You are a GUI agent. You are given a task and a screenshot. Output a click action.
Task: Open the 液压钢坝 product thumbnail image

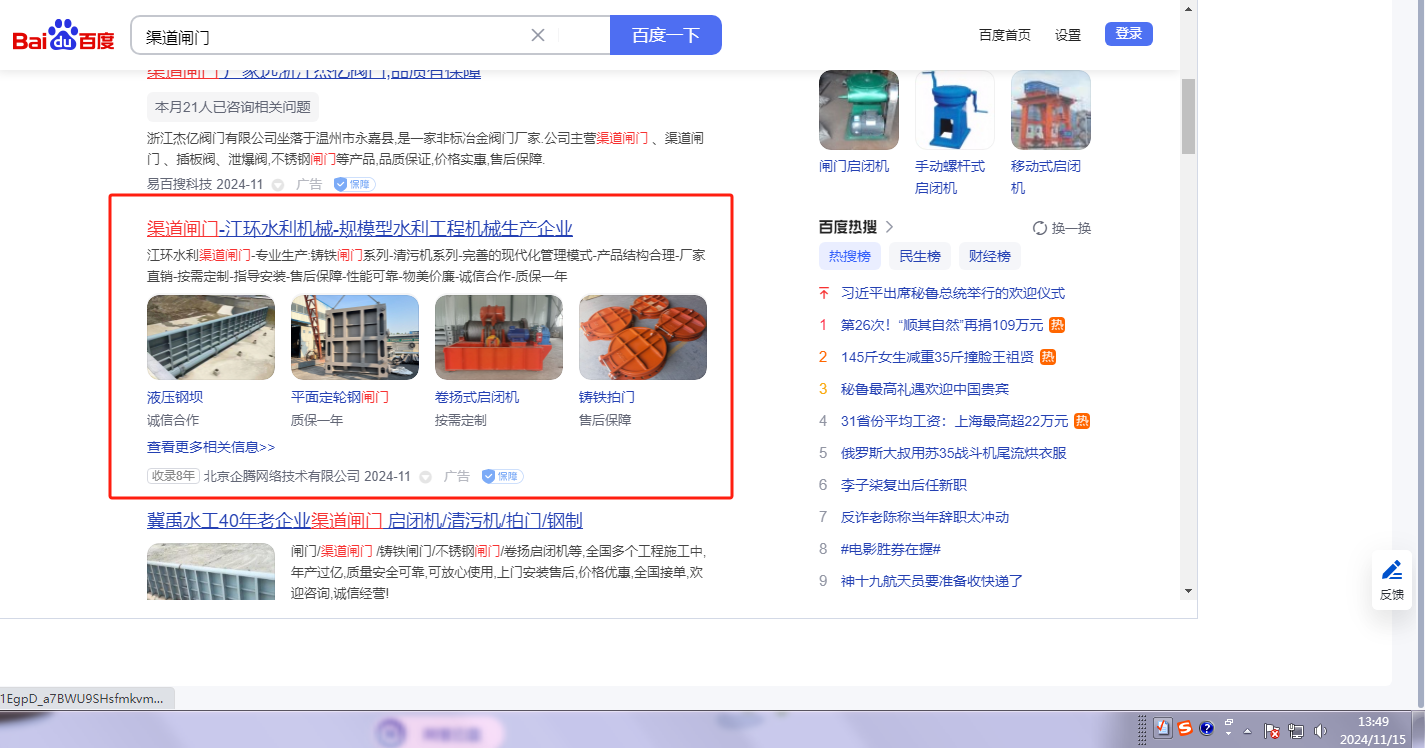211,337
